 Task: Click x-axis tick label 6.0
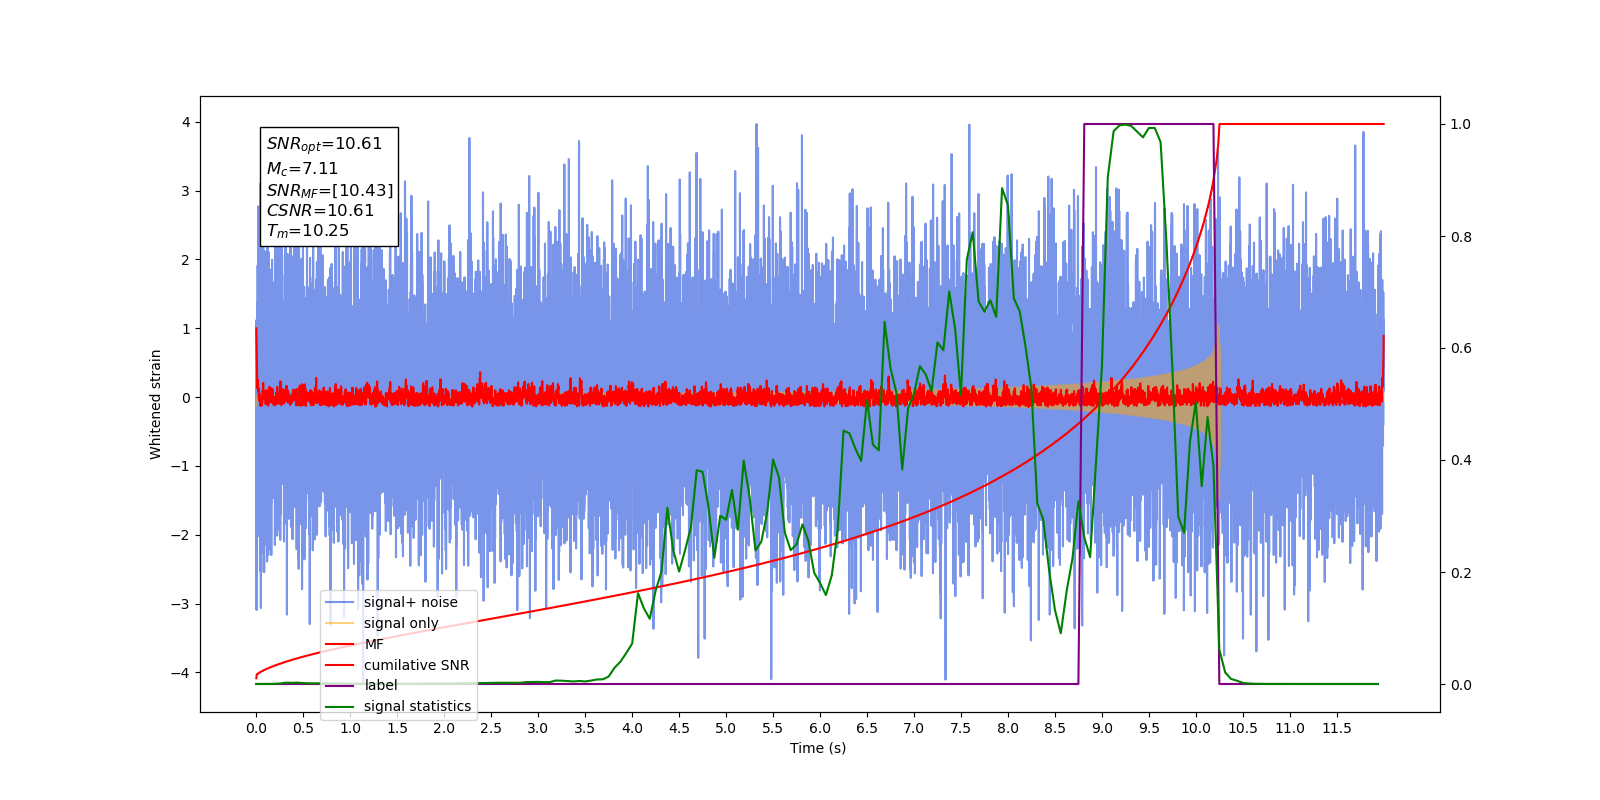820,728
